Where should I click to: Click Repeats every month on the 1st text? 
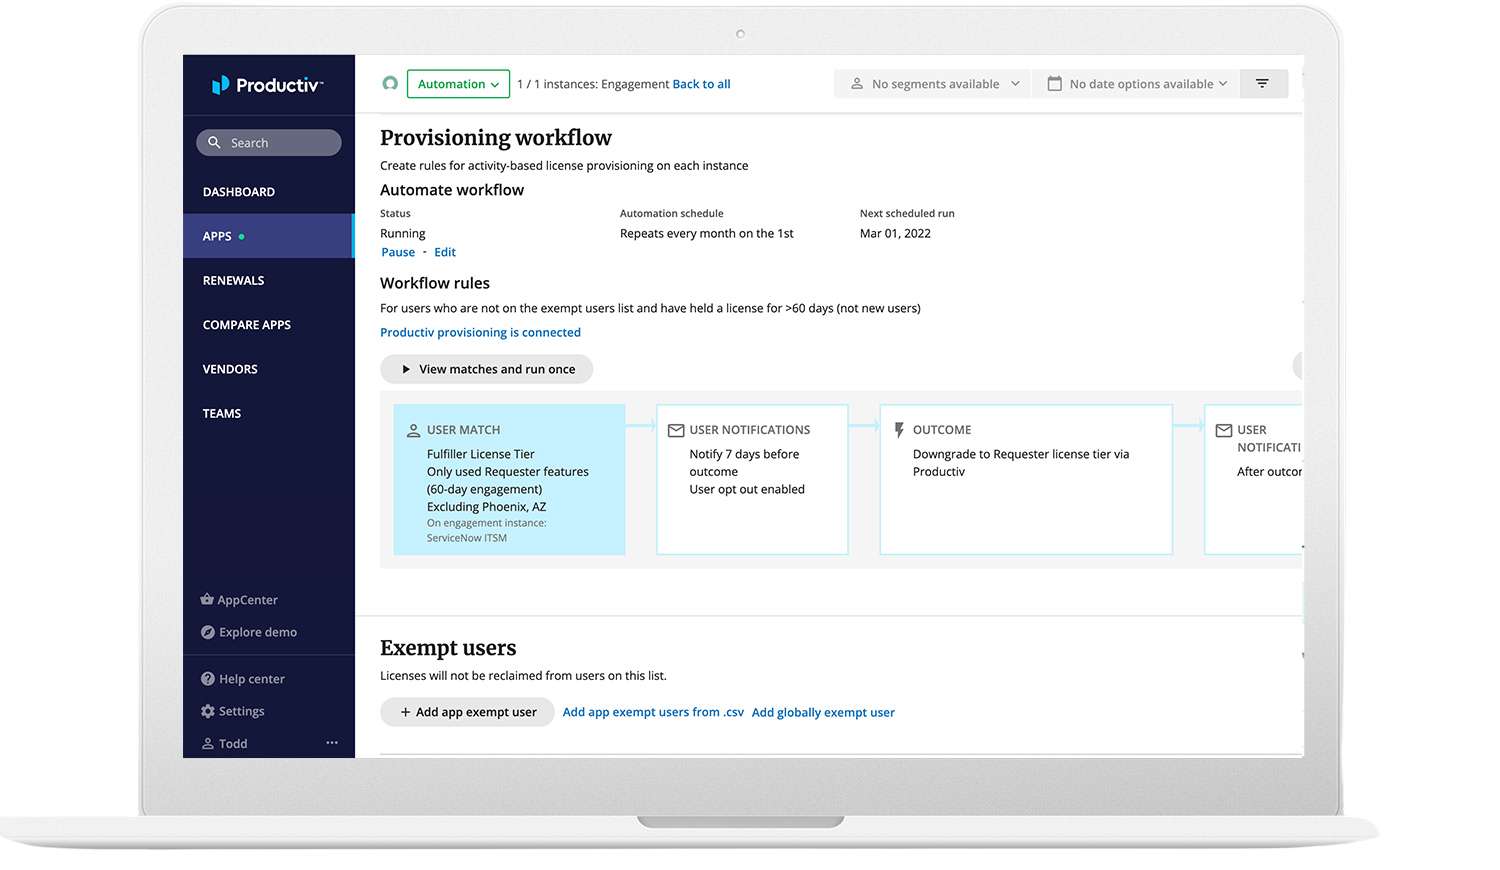[707, 233]
